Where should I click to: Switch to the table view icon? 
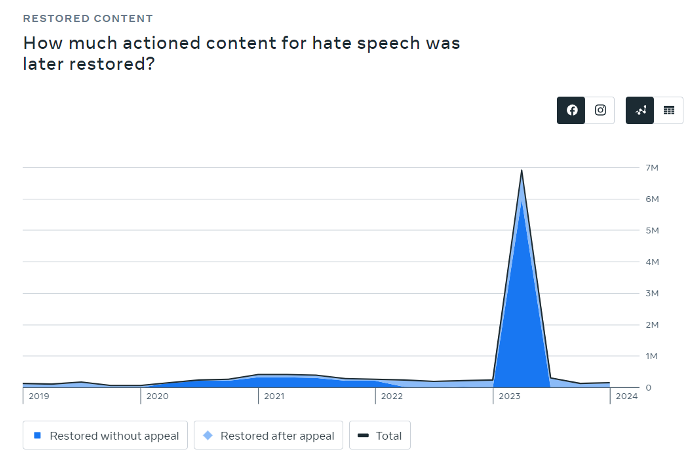[x=669, y=110]
